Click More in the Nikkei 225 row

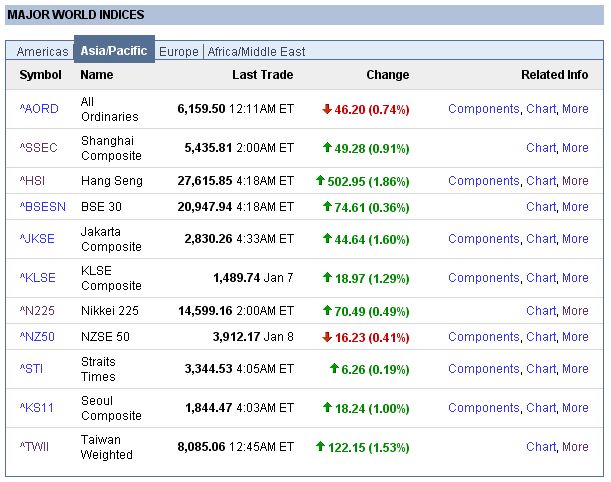(575, 311)
